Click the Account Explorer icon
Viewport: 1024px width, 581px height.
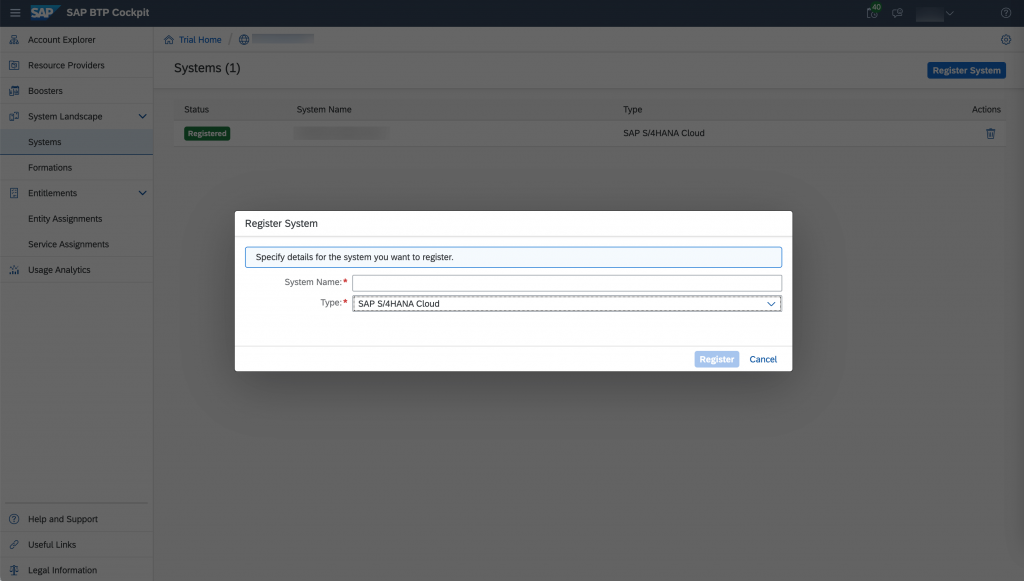14,40
